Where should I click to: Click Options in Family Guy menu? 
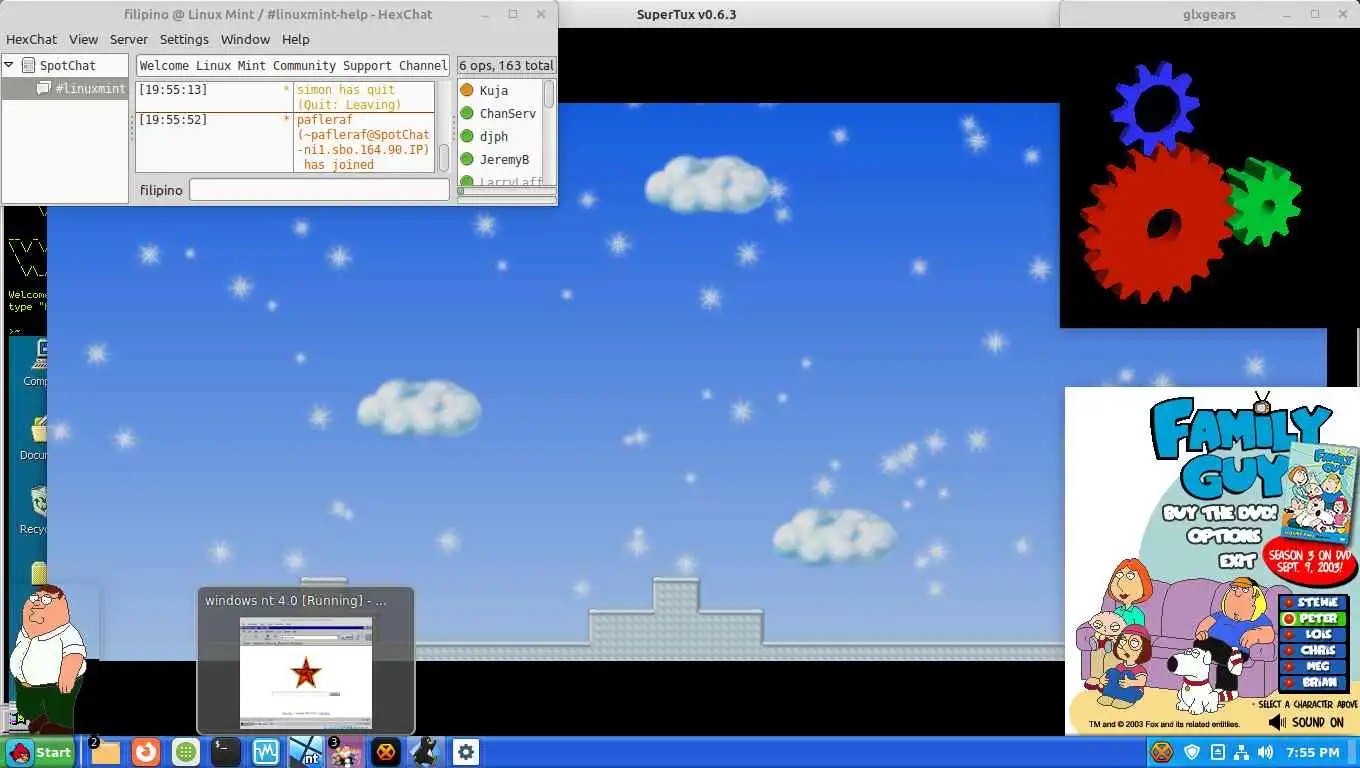[x=1224, y=536]
